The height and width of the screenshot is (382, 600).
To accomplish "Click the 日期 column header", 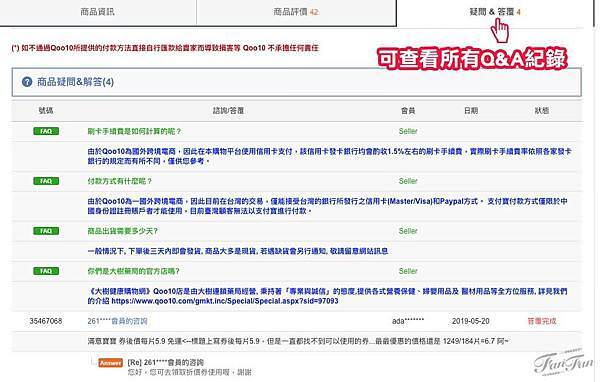I will 471,111.
